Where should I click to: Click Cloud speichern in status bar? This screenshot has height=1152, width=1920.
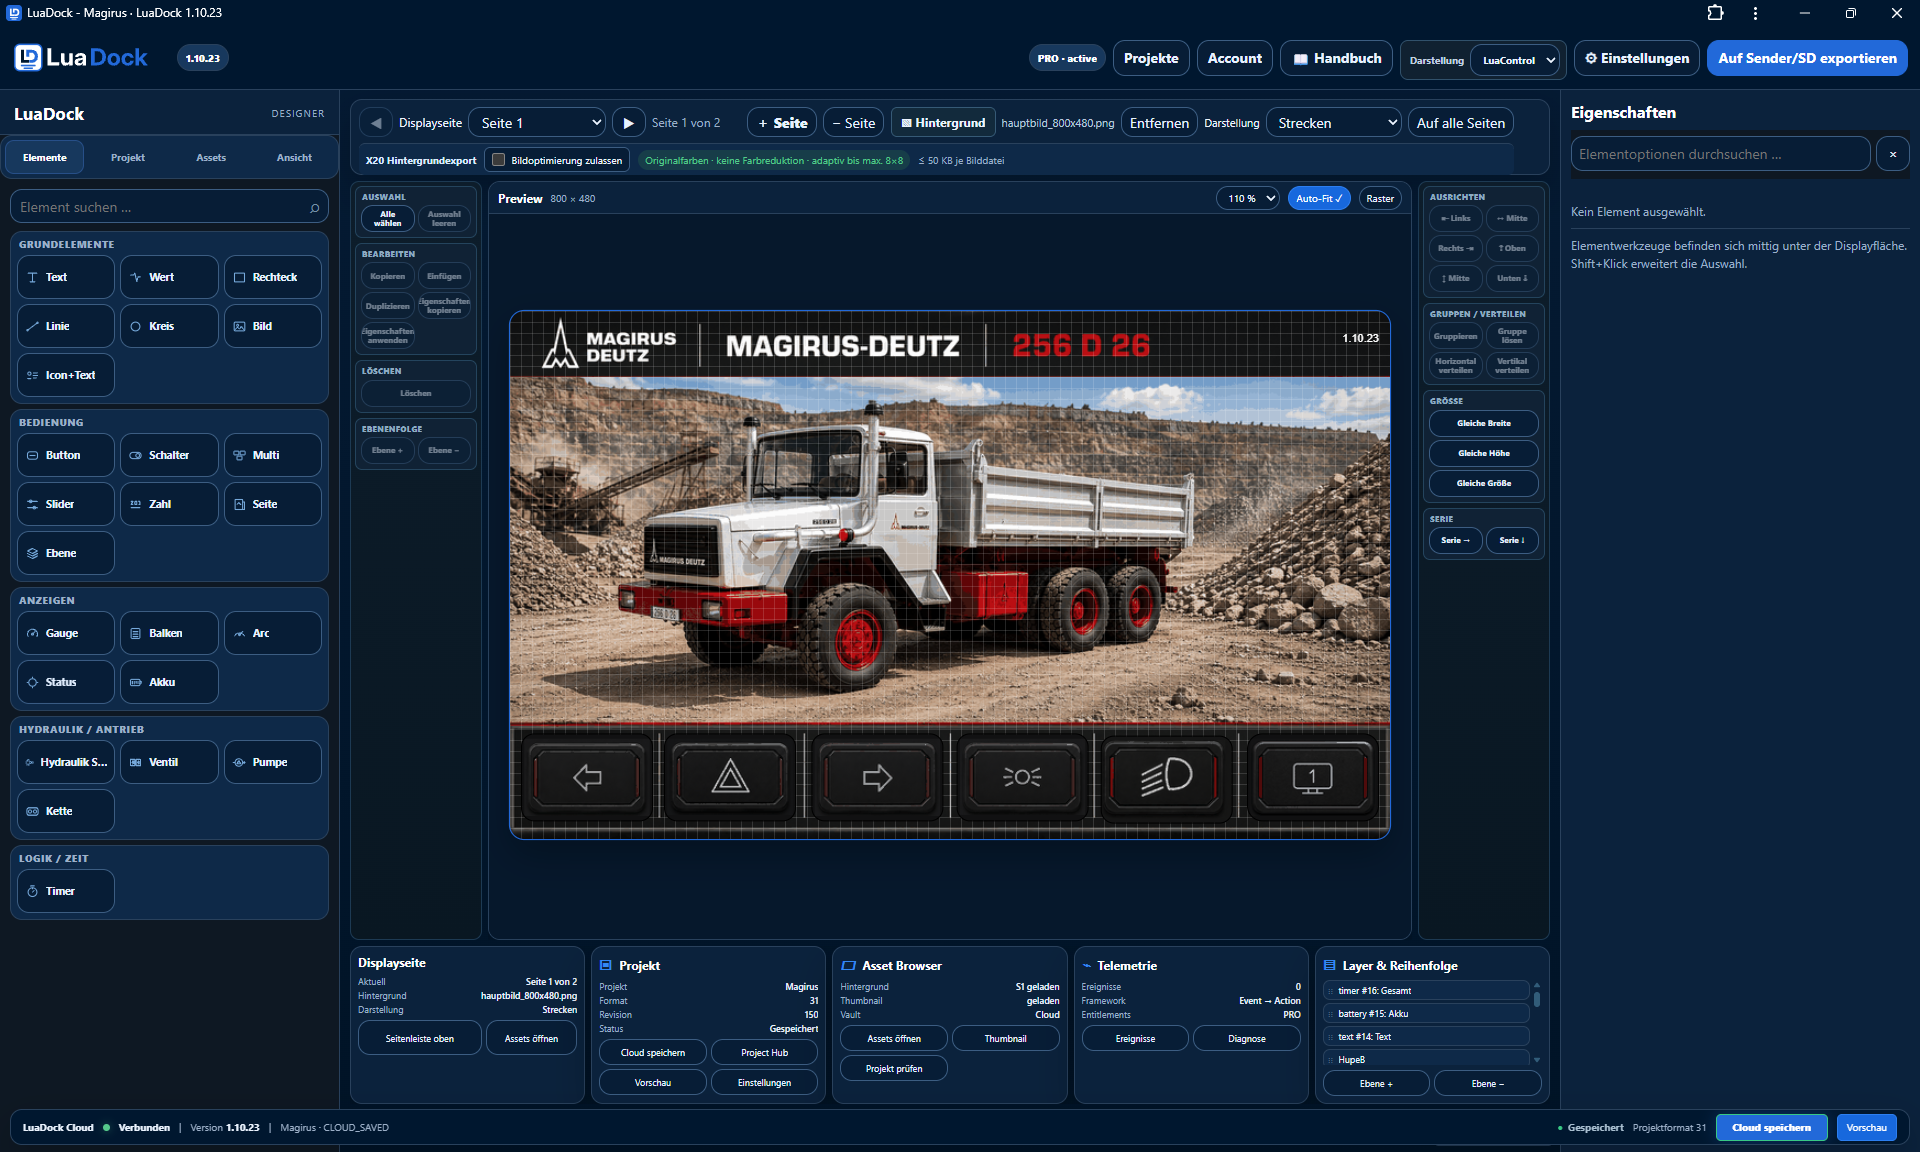tap(1771, 1127)
